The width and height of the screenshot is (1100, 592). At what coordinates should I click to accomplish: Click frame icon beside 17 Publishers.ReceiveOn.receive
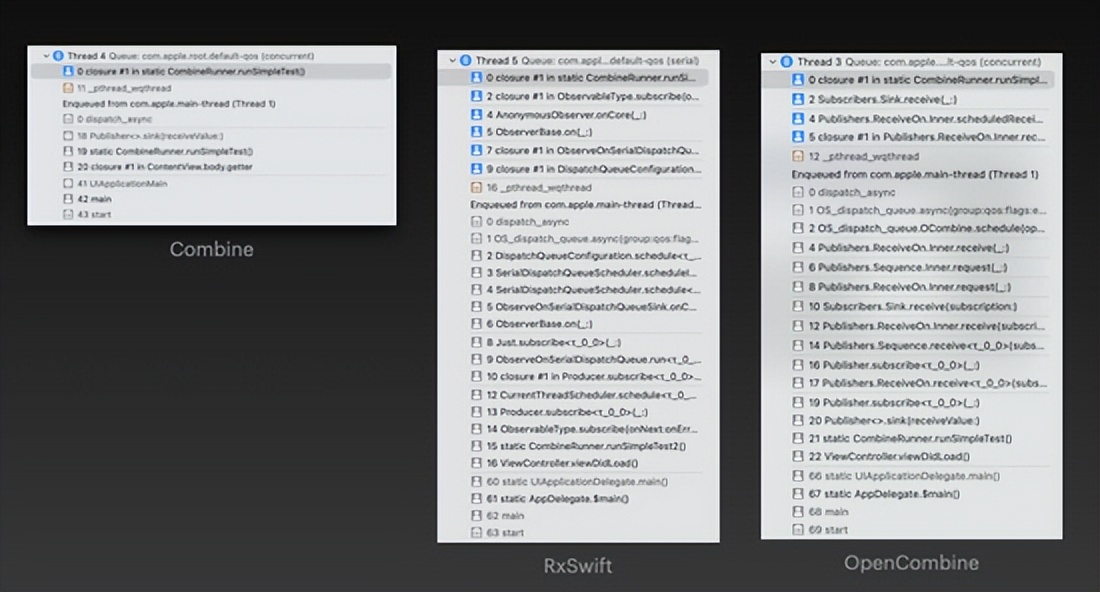click(798, 383)
